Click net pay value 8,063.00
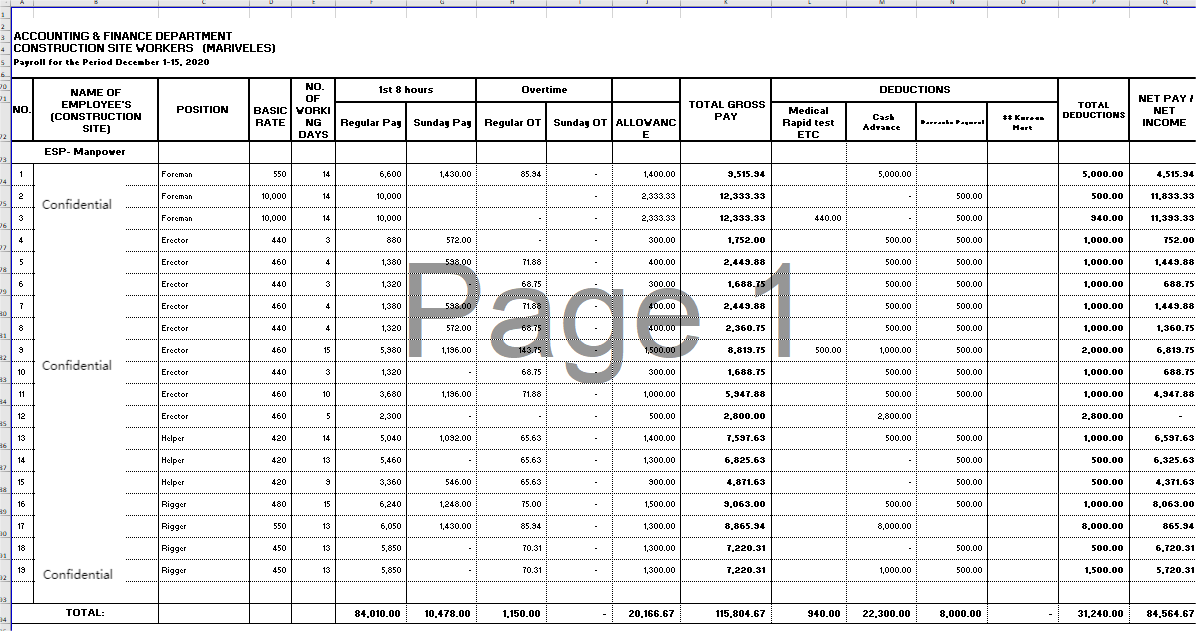 [x=1175, y=504]
